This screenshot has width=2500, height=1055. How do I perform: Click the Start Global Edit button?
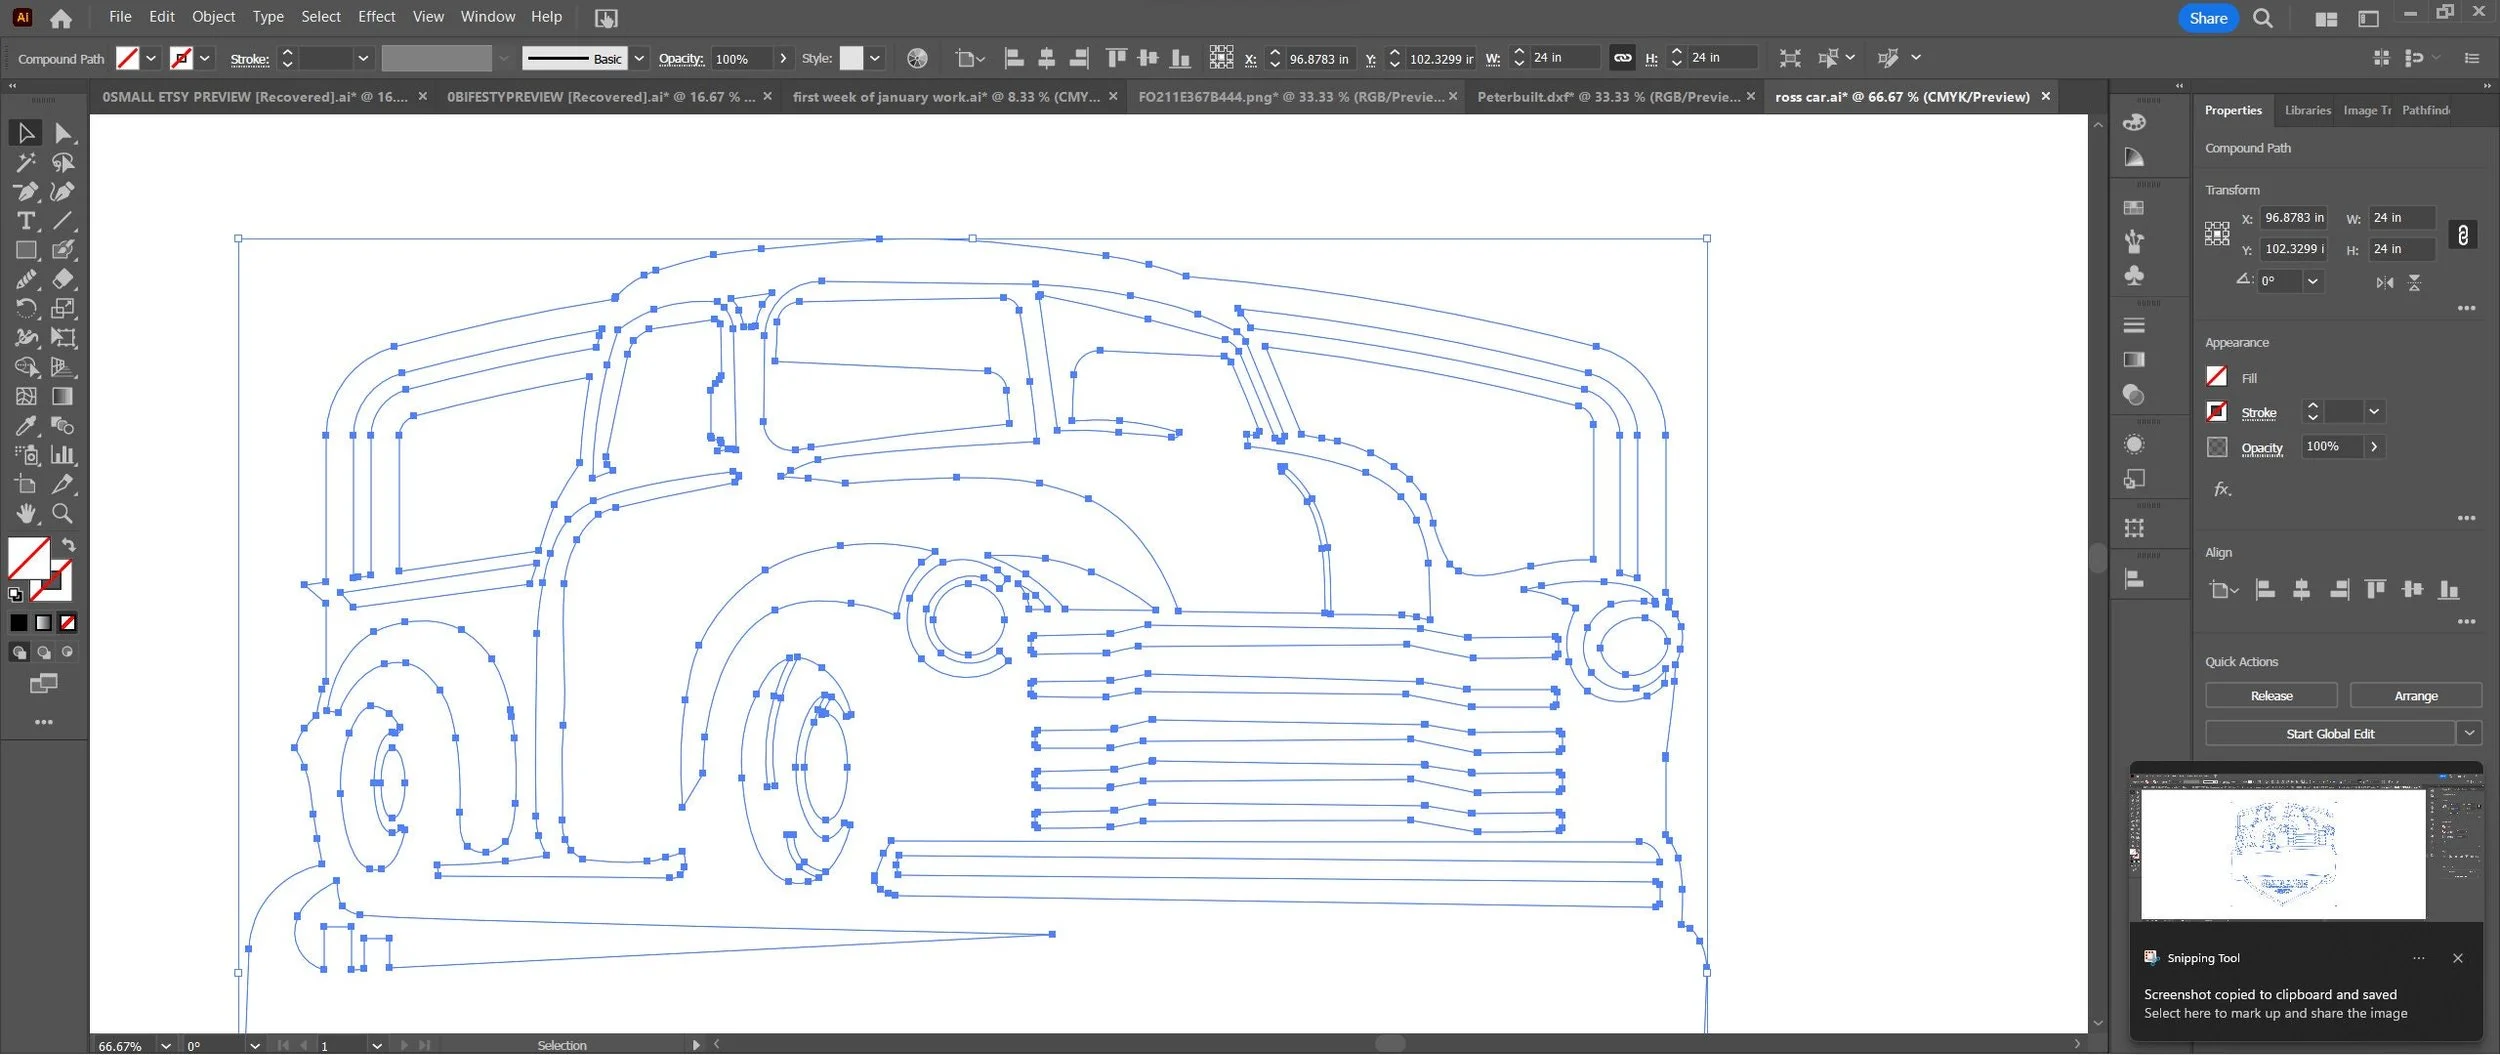tap(2330, 734)
